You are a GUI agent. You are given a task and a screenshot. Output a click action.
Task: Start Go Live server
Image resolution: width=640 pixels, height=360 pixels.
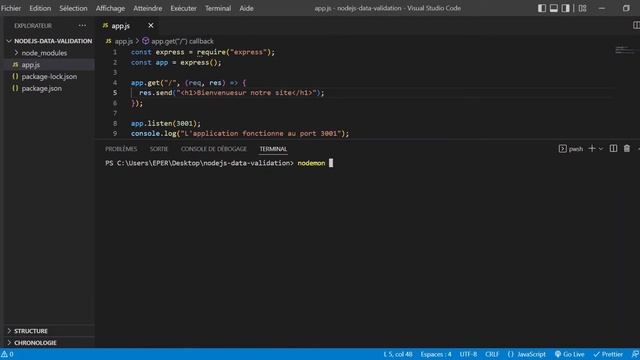tap(569, 354)
